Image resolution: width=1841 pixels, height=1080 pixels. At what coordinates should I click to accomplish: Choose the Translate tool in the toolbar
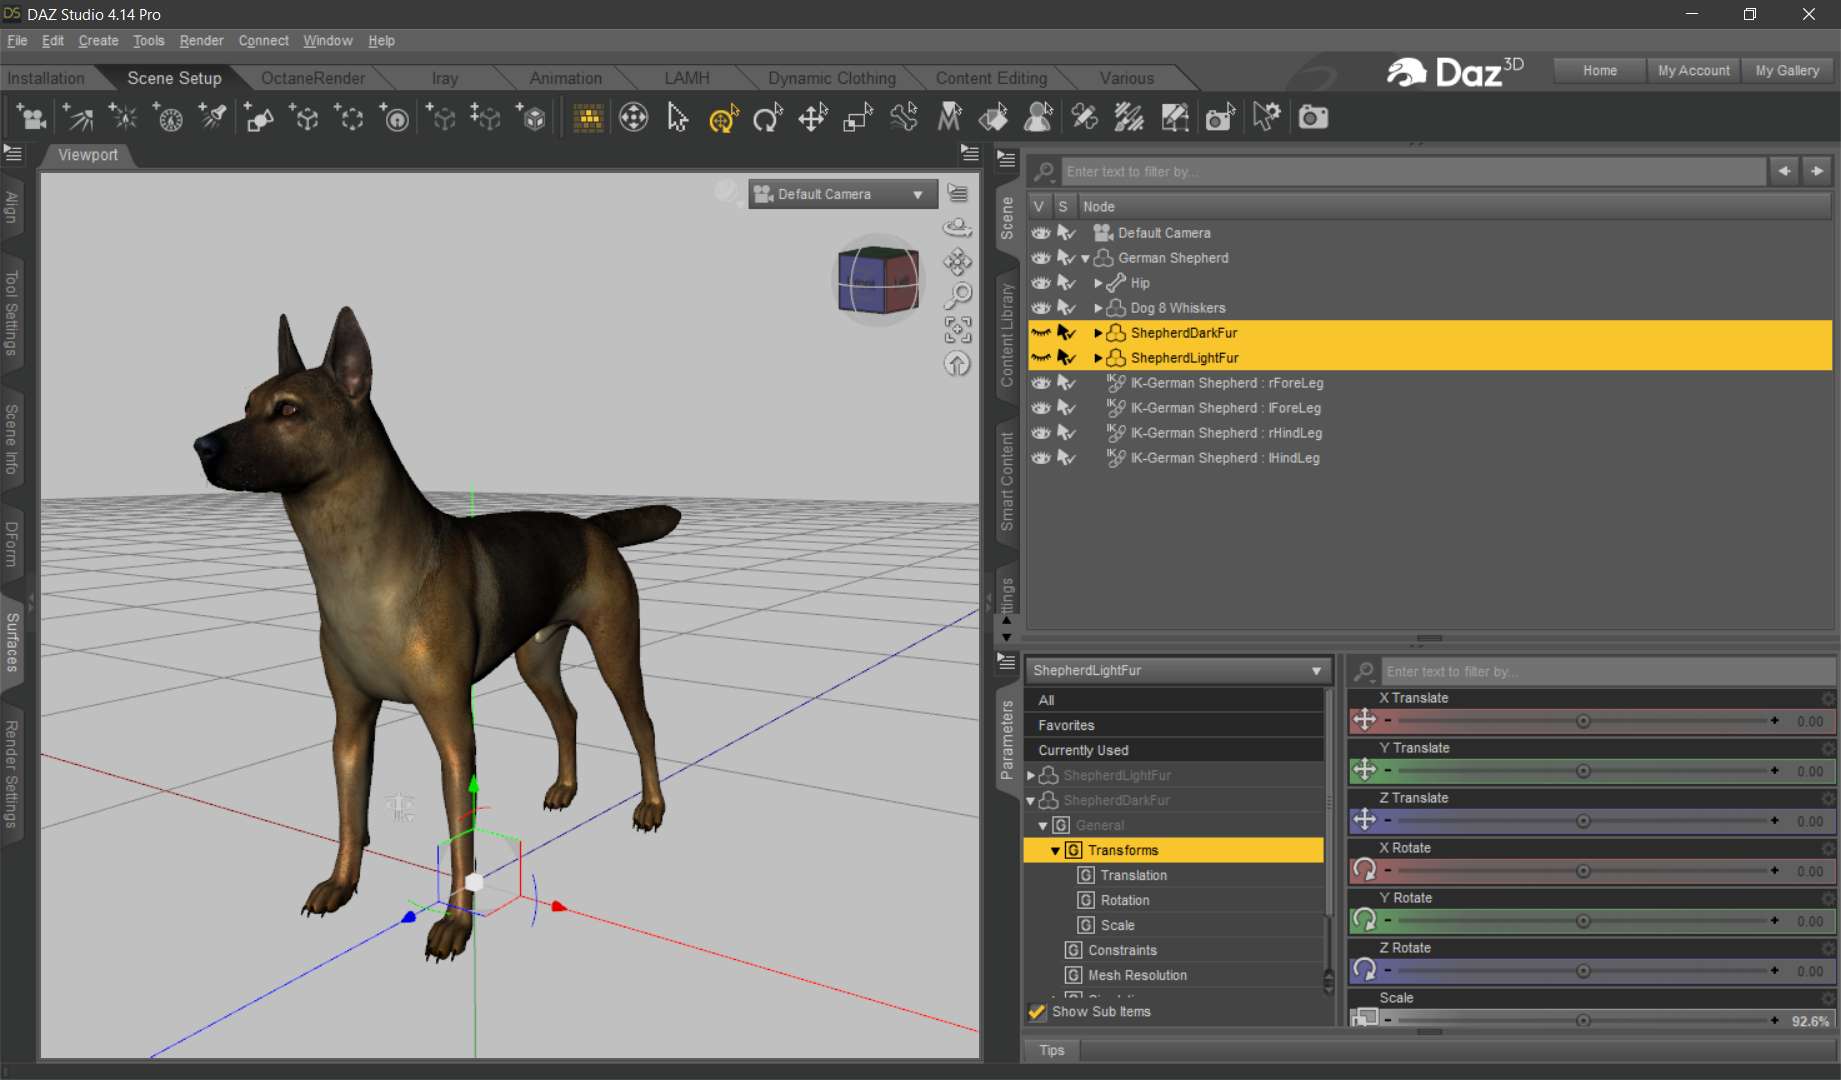[x=813, y=118]
